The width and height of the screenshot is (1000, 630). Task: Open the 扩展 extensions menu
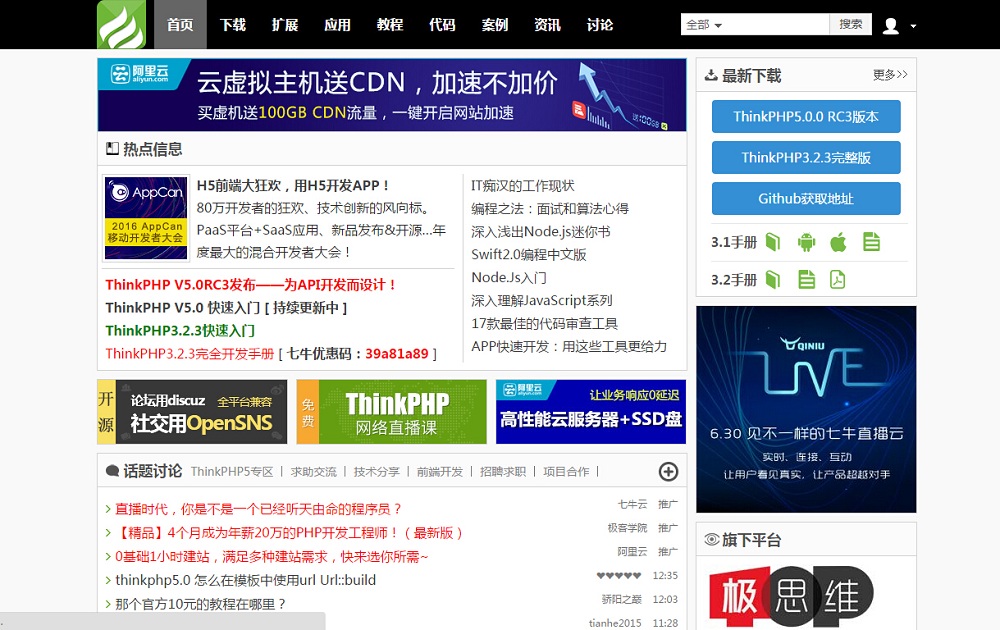[285, 24]
